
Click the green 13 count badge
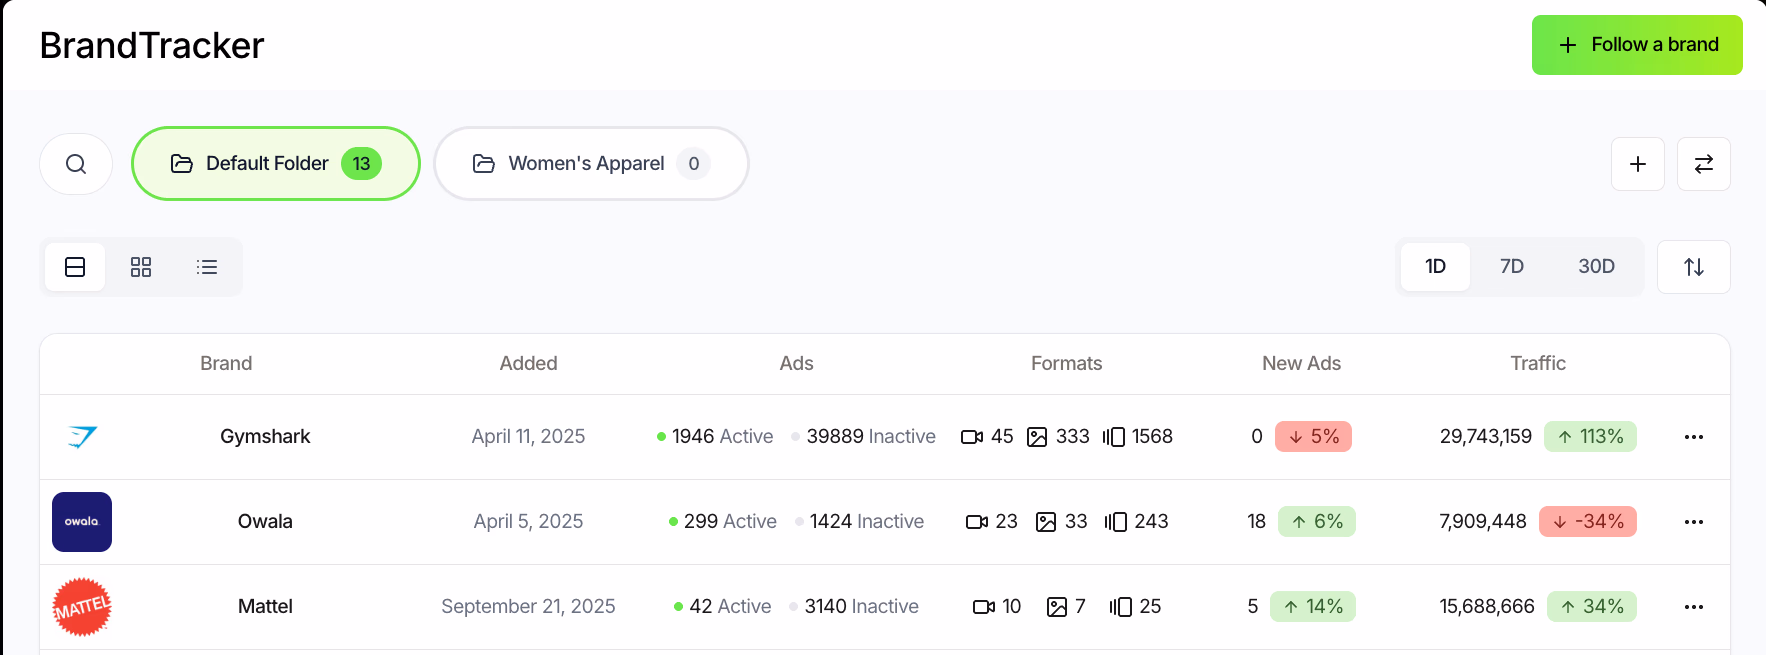pyautogui.click(x=361, y=164)
